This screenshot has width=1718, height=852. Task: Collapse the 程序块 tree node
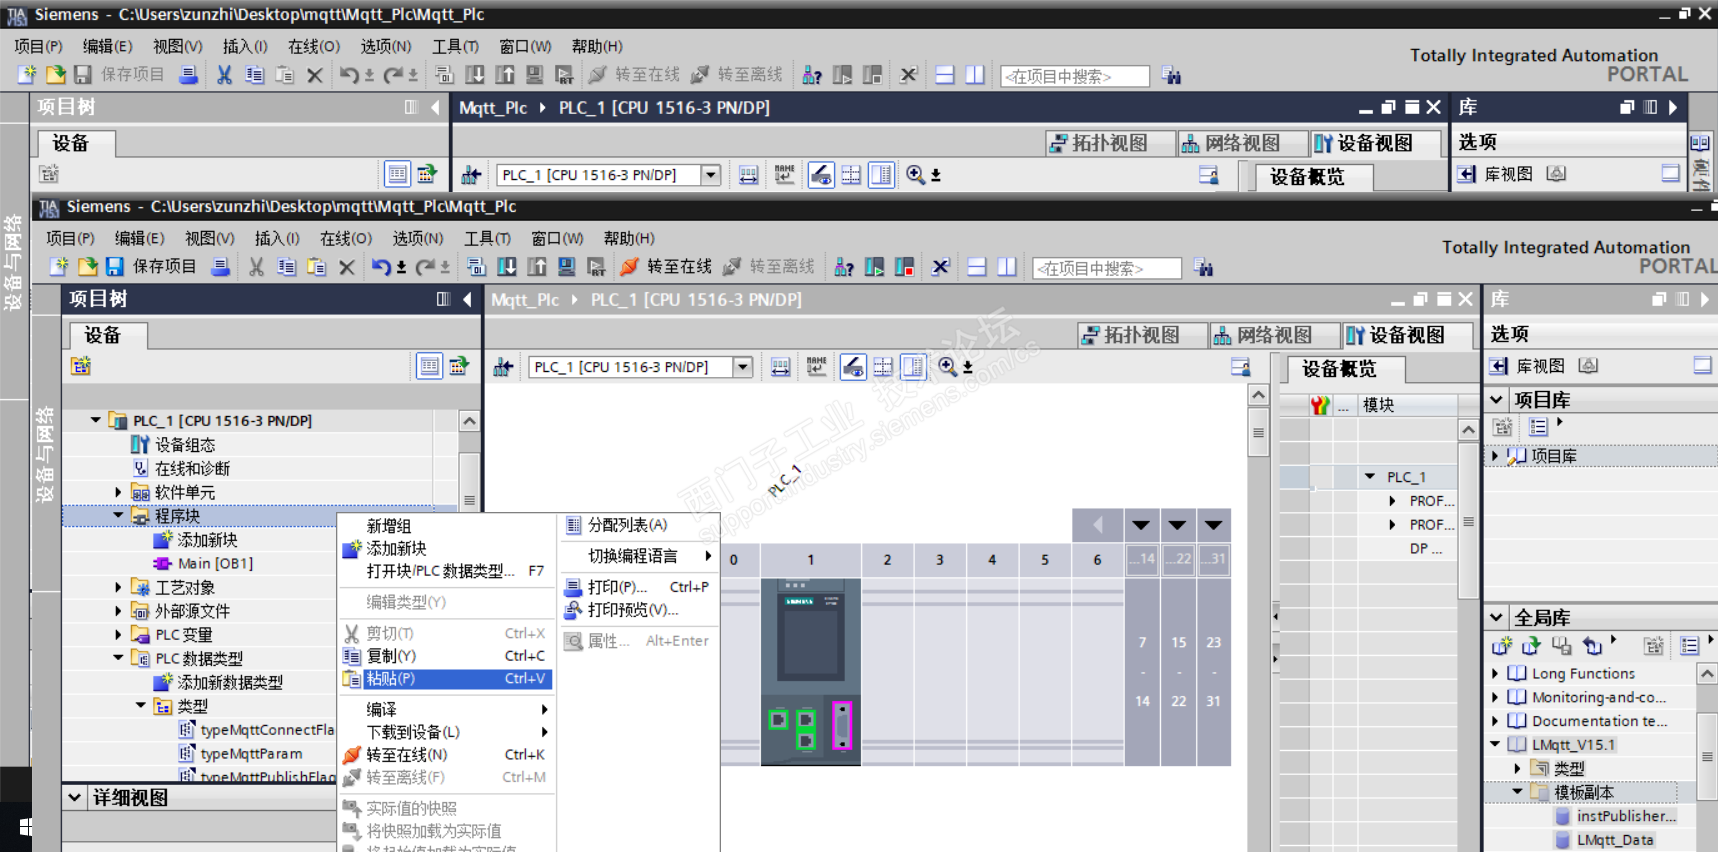click(118, 516)
